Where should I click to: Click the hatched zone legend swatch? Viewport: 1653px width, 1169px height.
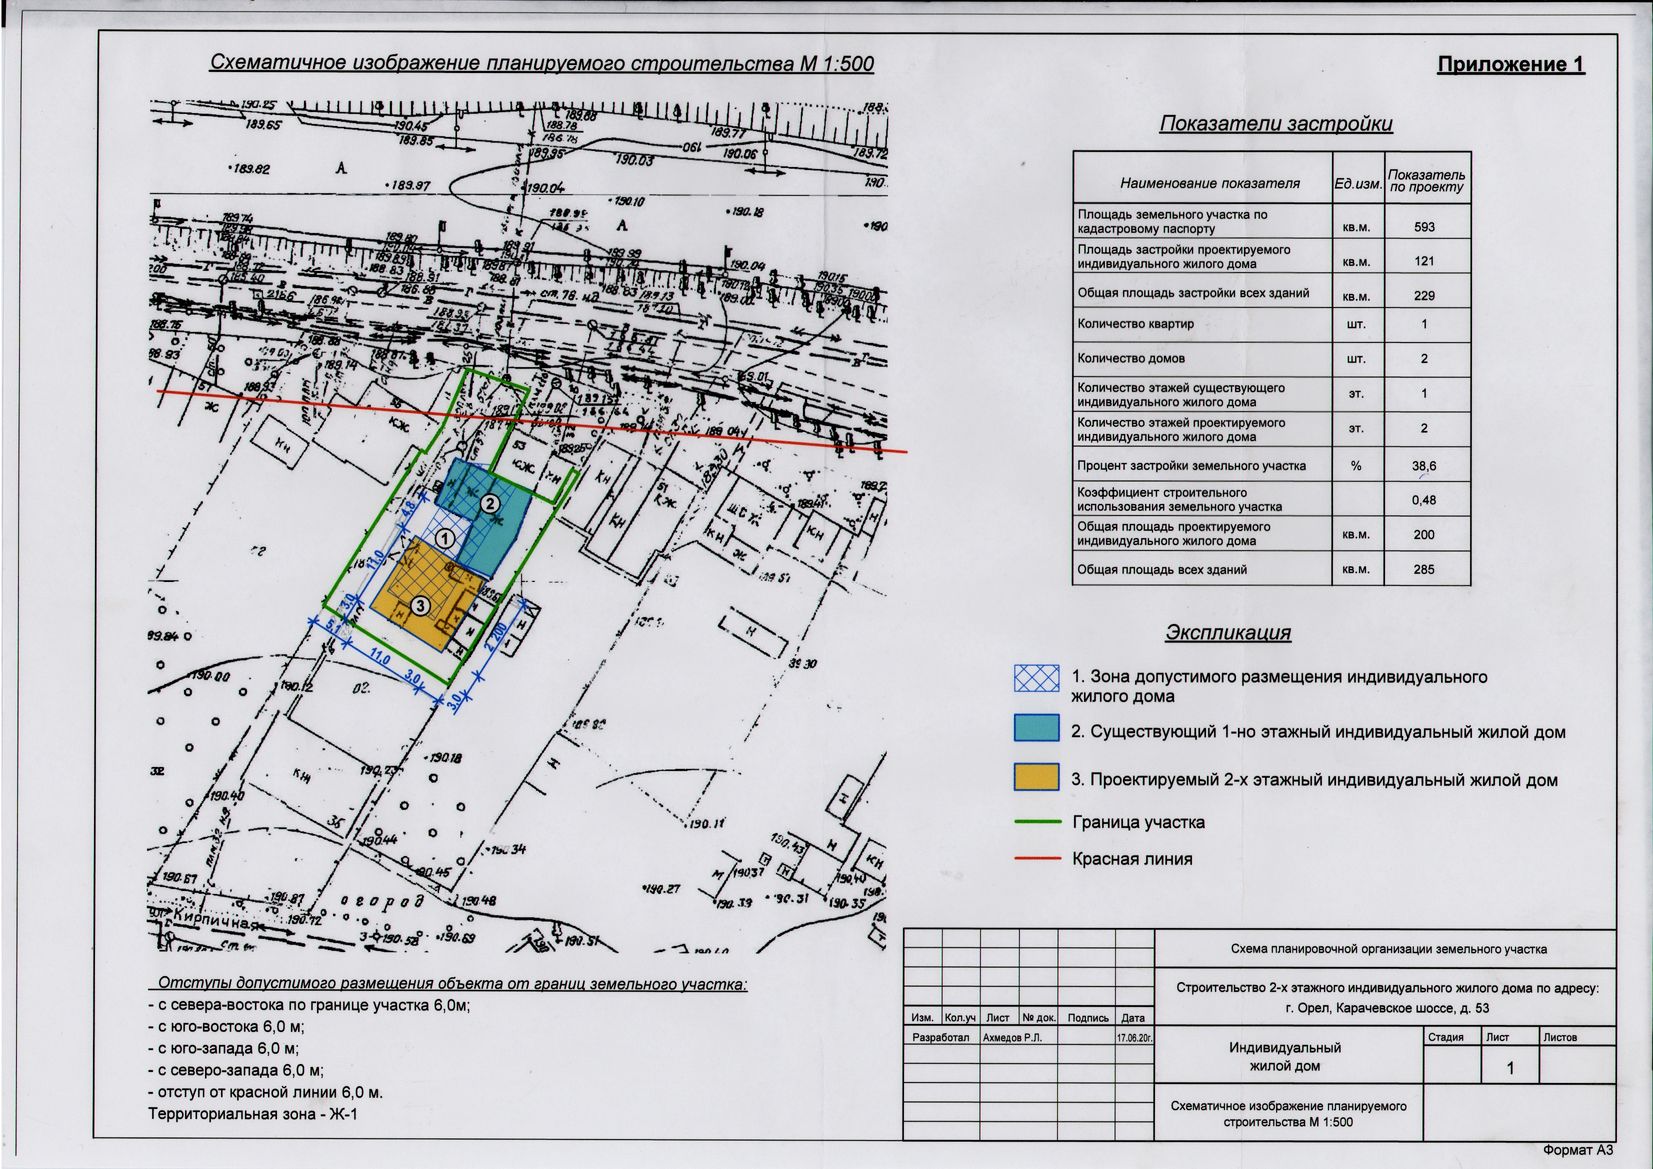click(x=1036, y=678)
